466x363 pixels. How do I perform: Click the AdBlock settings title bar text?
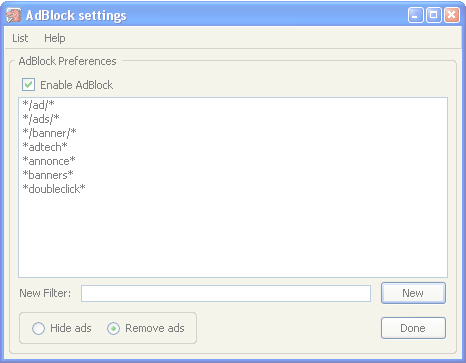coord(76,15)
